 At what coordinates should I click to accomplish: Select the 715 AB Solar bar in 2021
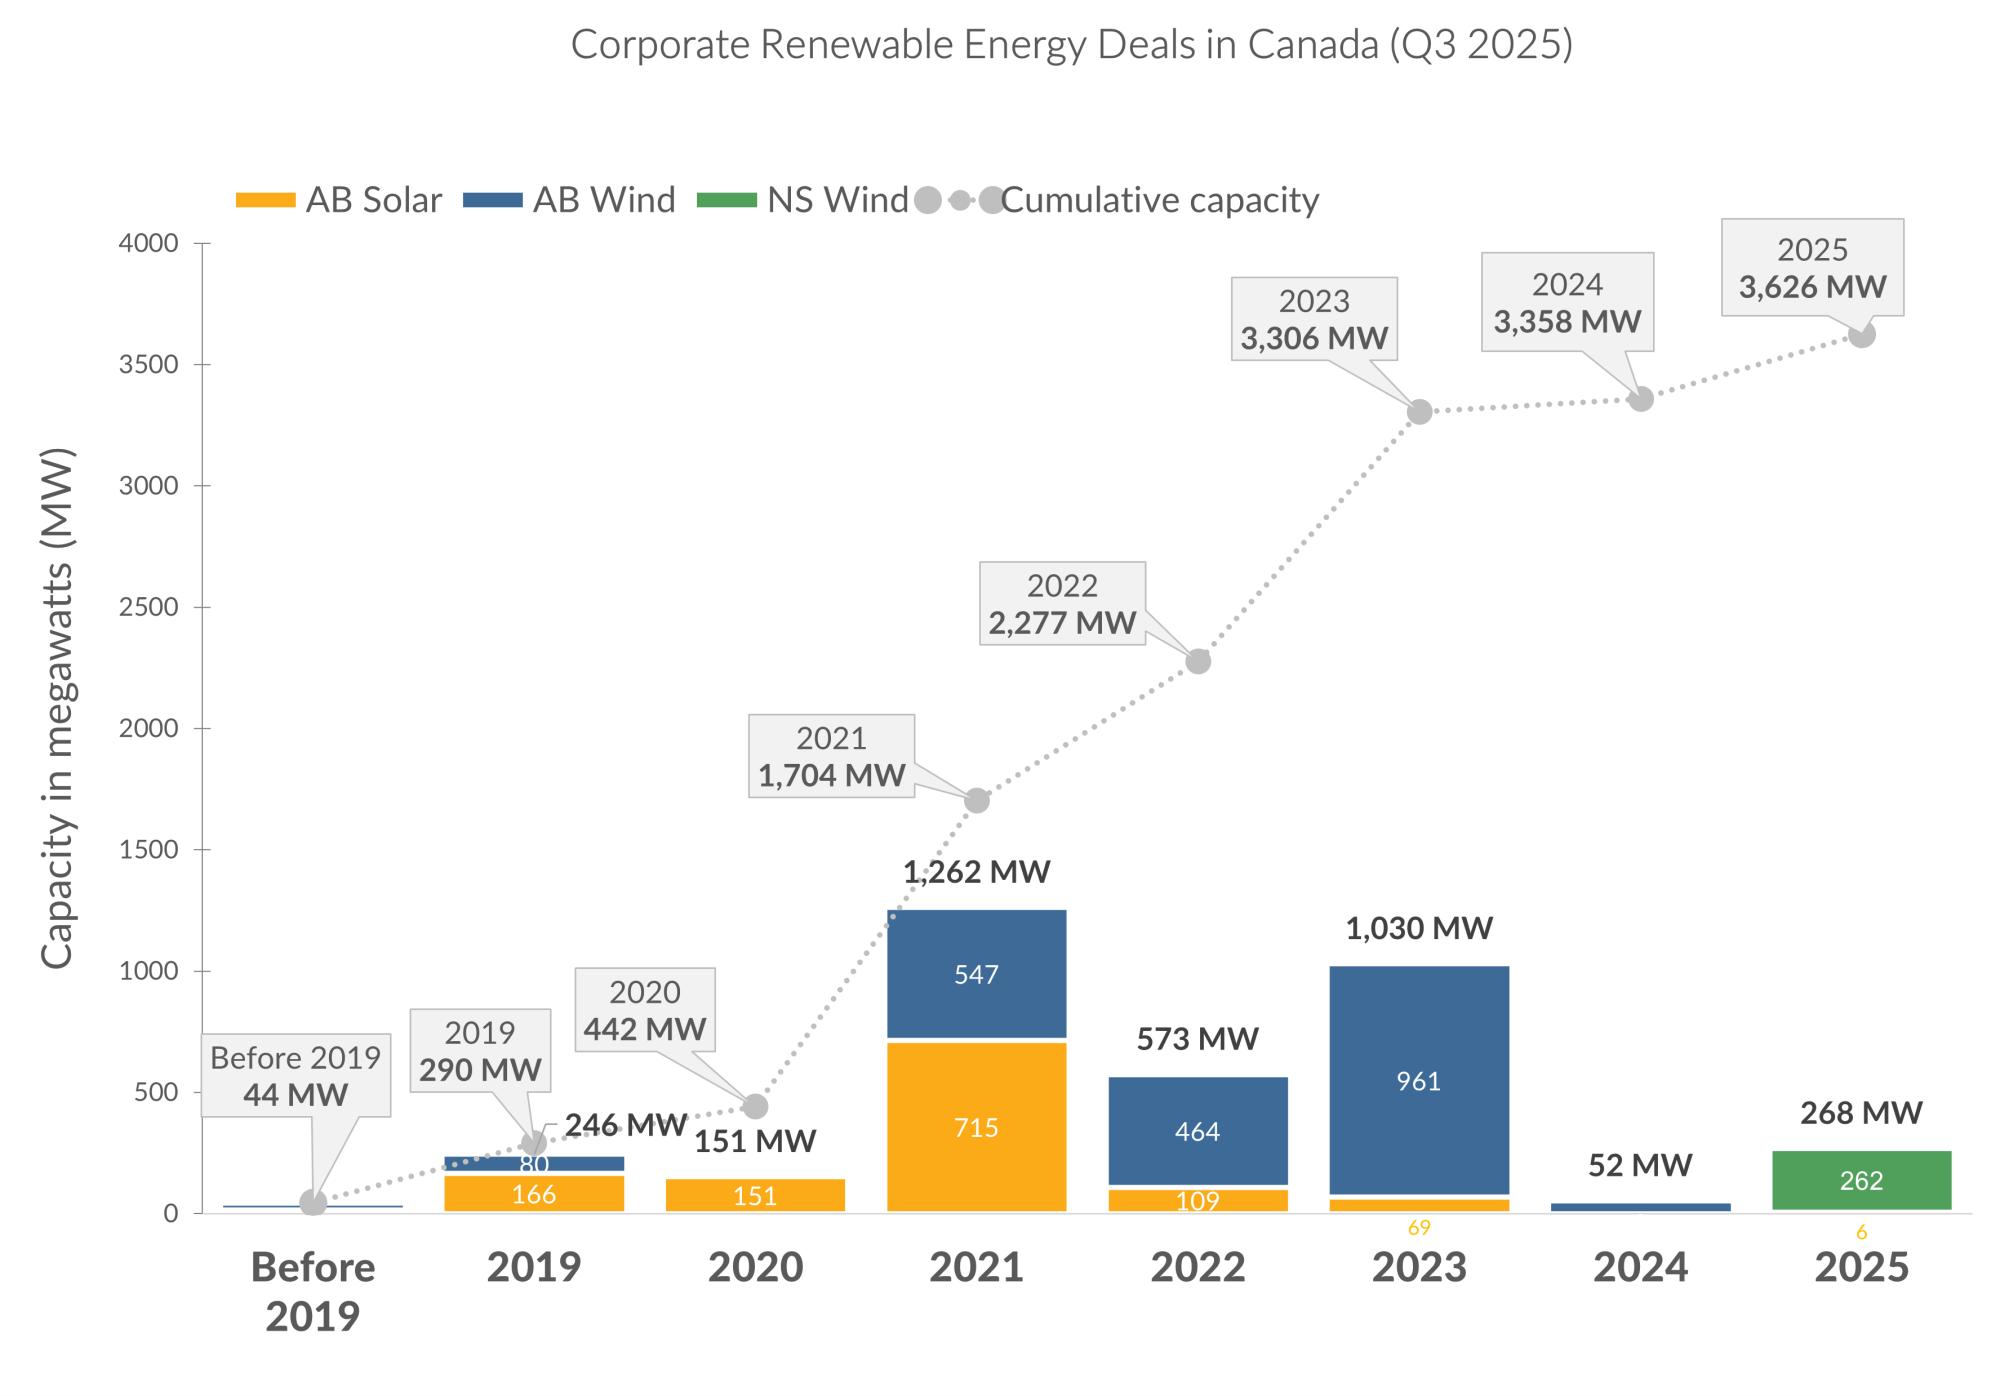point(977,1127)
